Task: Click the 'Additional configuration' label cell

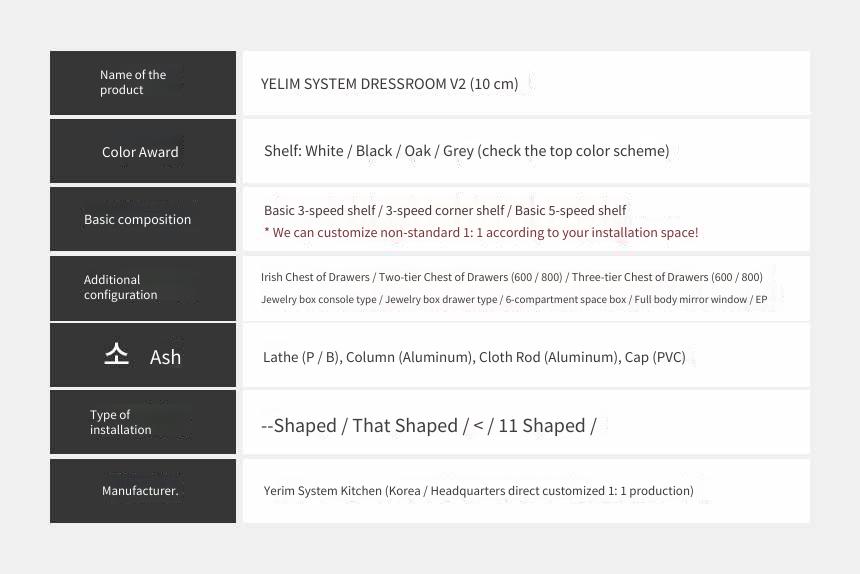Action: (x=143, y=288)
